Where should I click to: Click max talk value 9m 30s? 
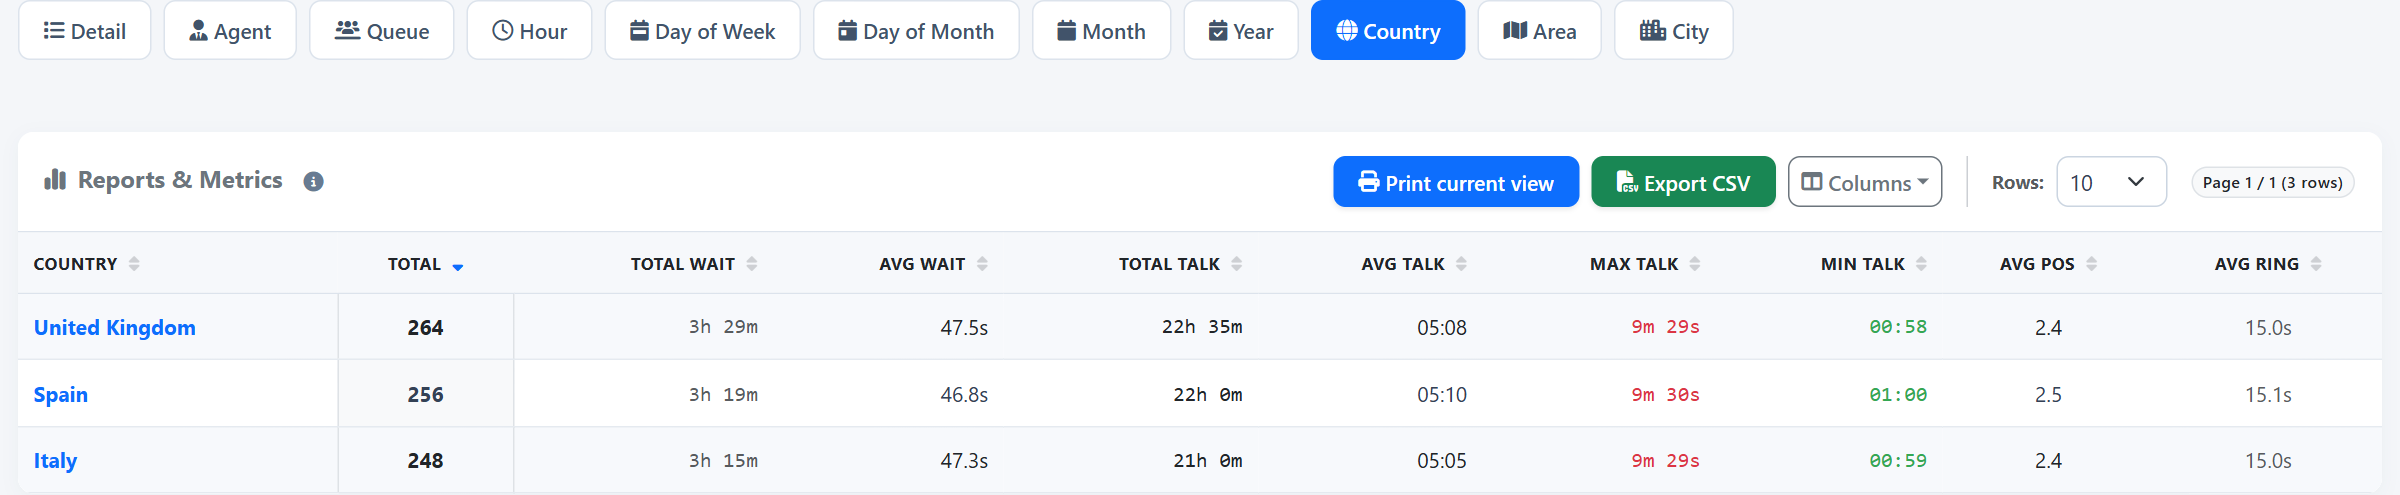point(1666,395)
